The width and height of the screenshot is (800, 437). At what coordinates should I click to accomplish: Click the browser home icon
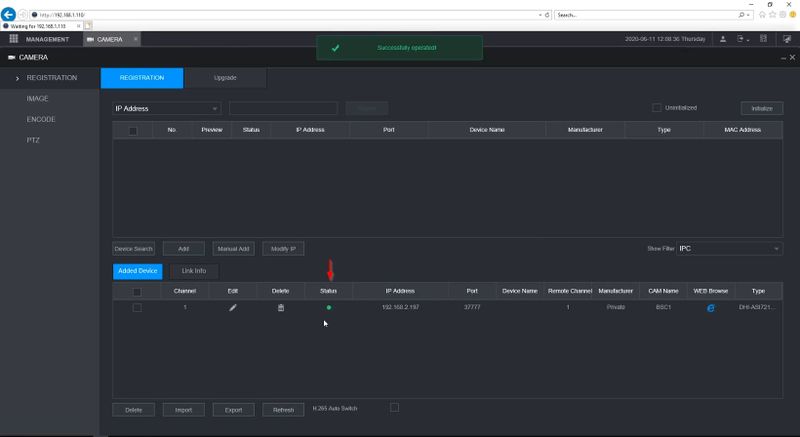point(762,15)
